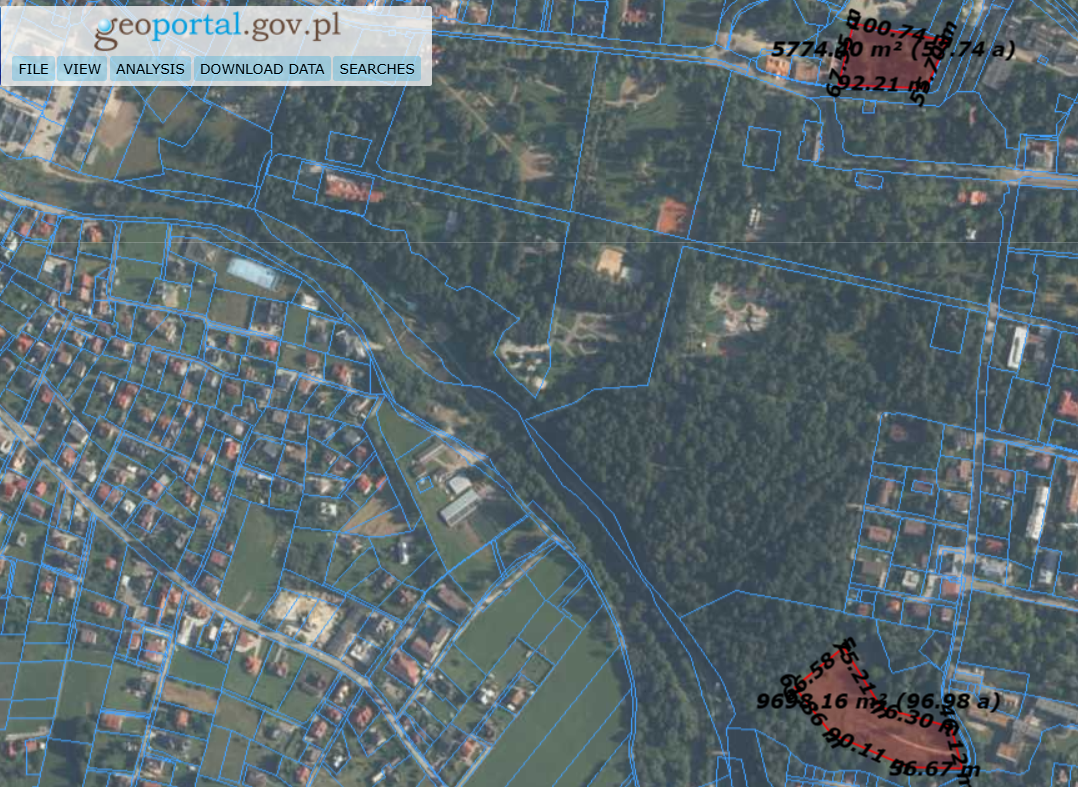1078x787 pixels.
Task: Click the long white building at right edge
Action: 1017,347
